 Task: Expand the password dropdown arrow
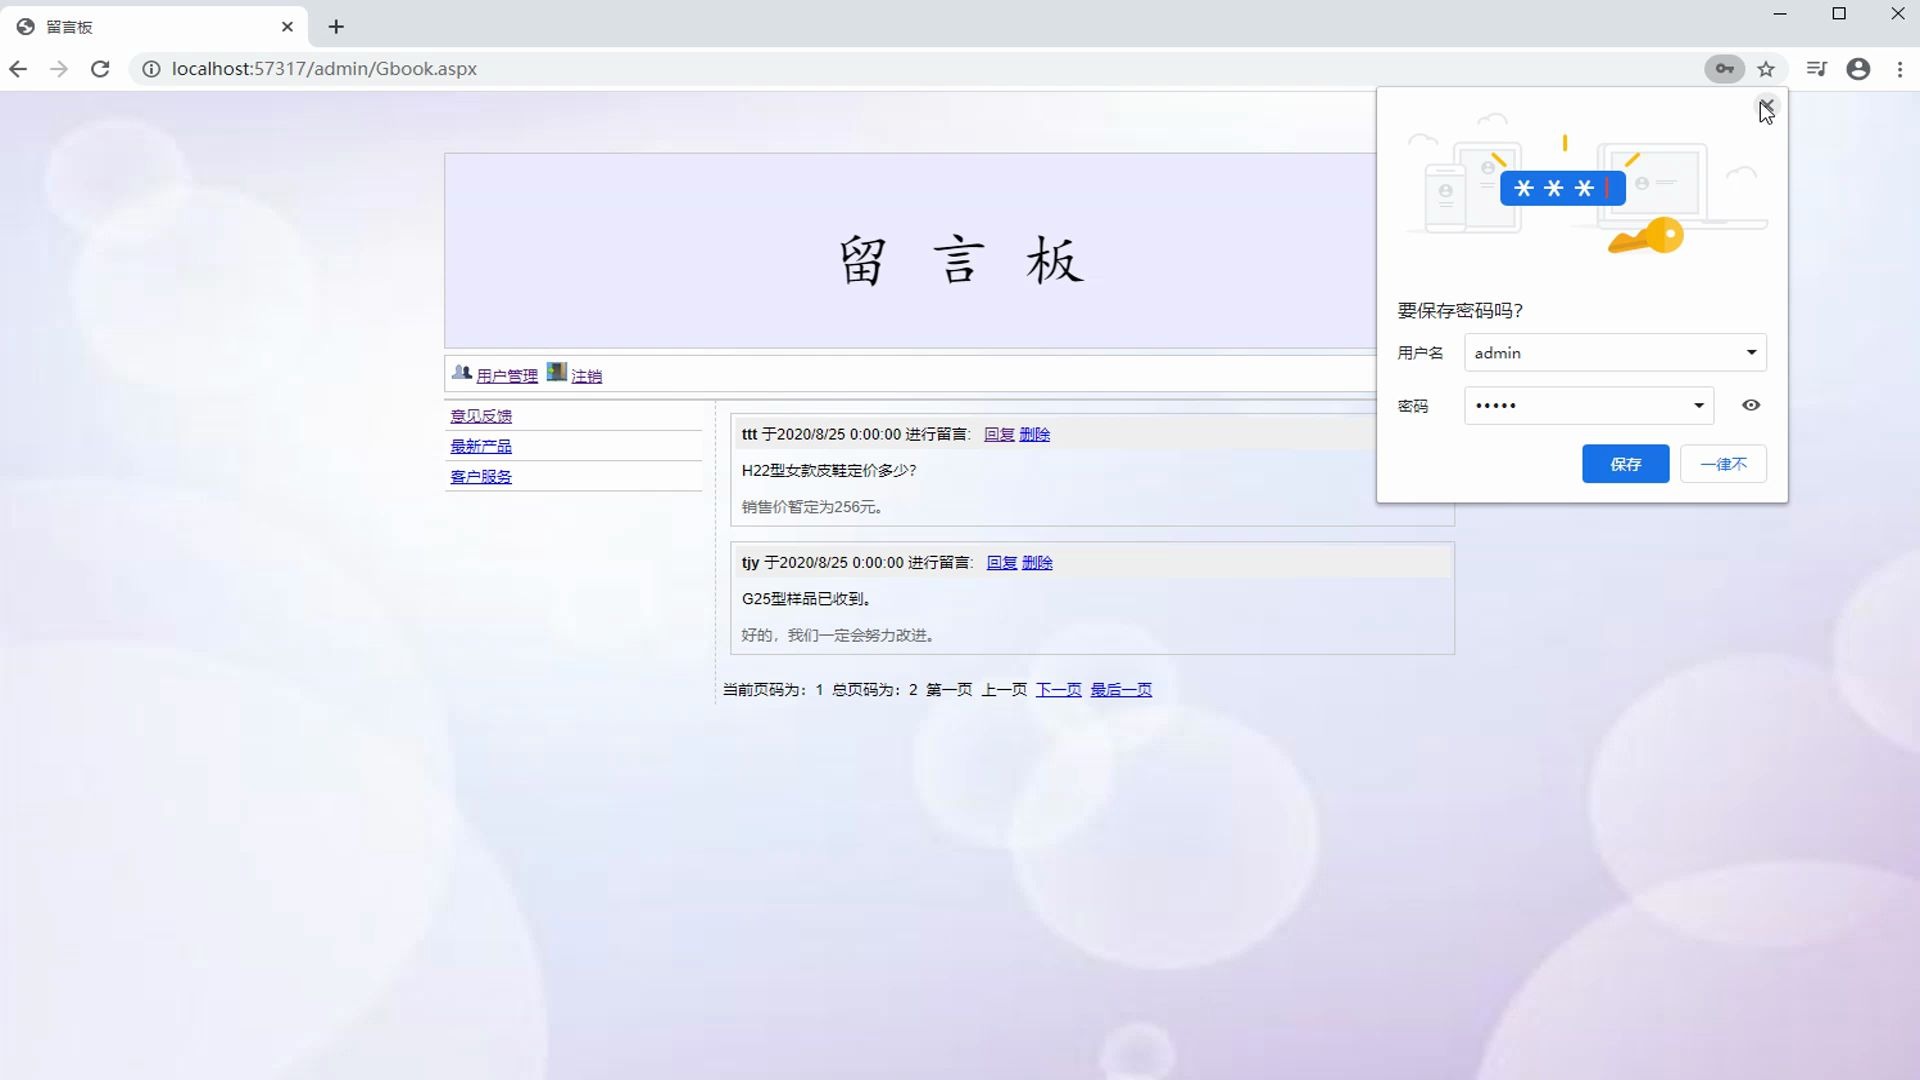1698,405
